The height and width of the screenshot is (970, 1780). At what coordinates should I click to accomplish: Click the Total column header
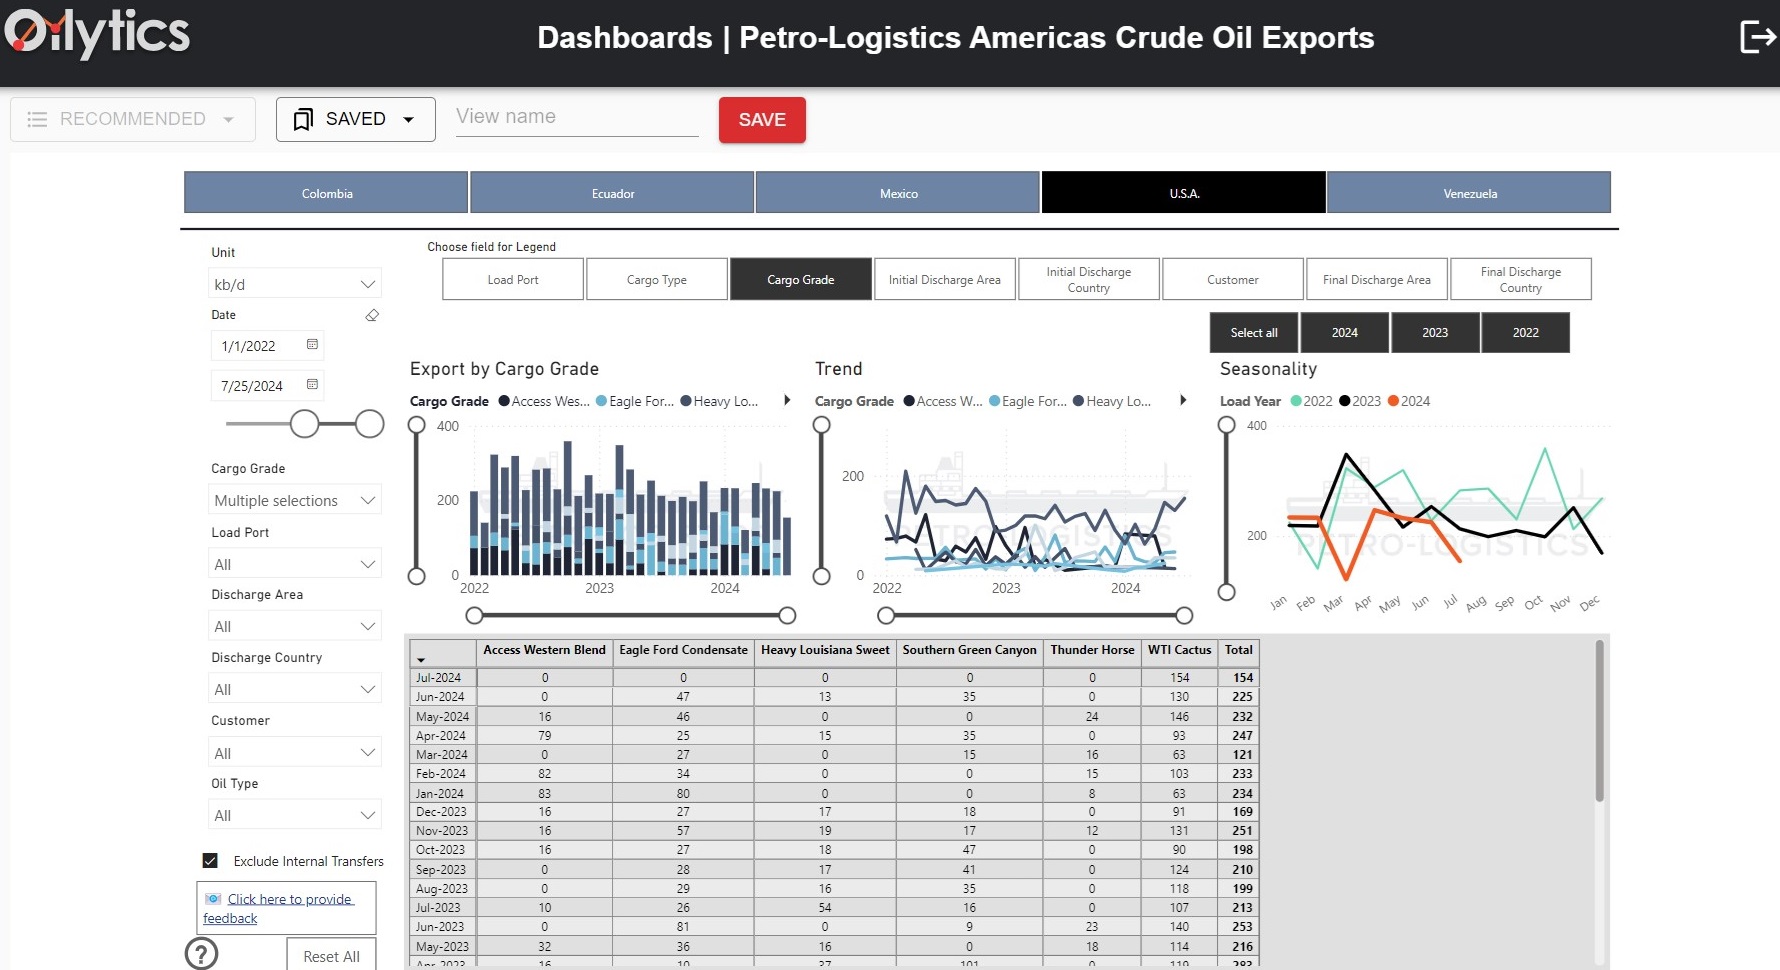click(x=1238, y=650)
